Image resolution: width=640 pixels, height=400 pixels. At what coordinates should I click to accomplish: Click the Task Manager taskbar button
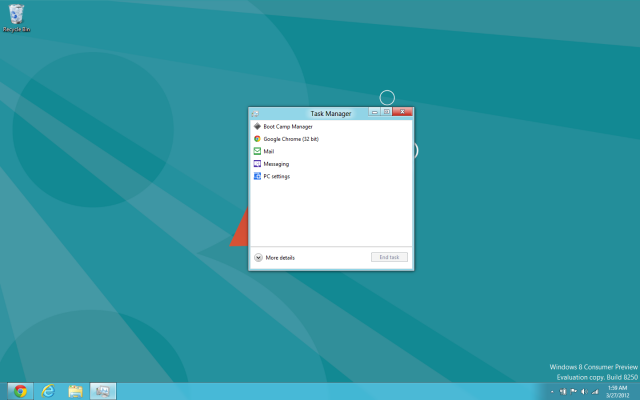click(103, 390)
